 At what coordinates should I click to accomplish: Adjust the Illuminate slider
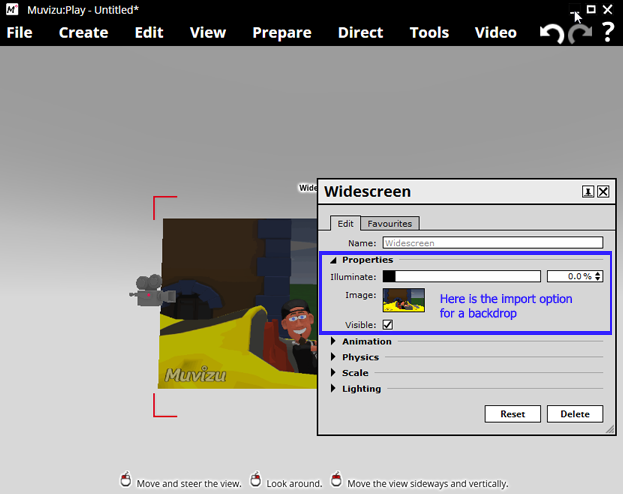click(x=461, y=276)
